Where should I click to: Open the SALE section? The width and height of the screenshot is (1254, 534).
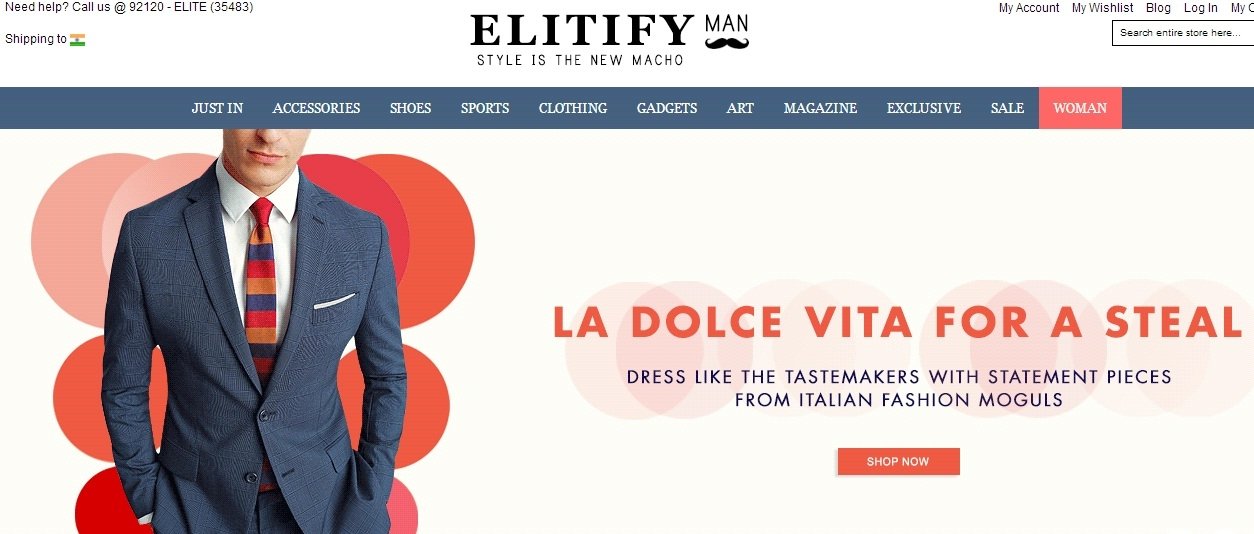coord(1007,108)
